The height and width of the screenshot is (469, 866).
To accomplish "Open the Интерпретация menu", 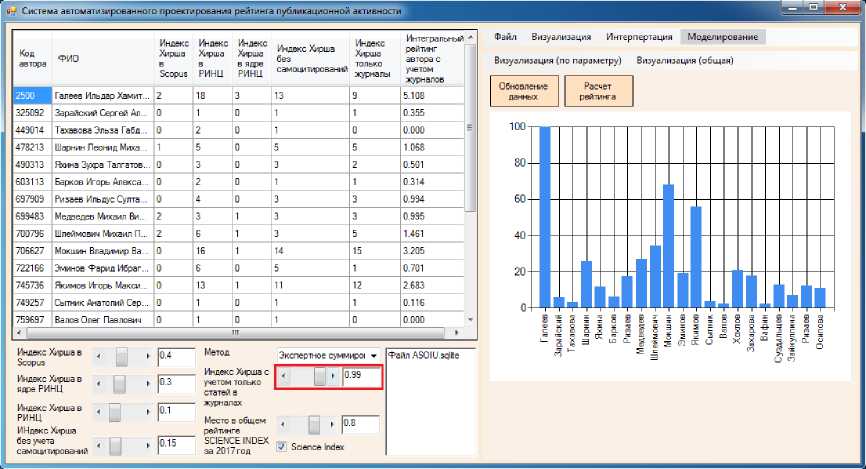I will [x=638, y=37].
